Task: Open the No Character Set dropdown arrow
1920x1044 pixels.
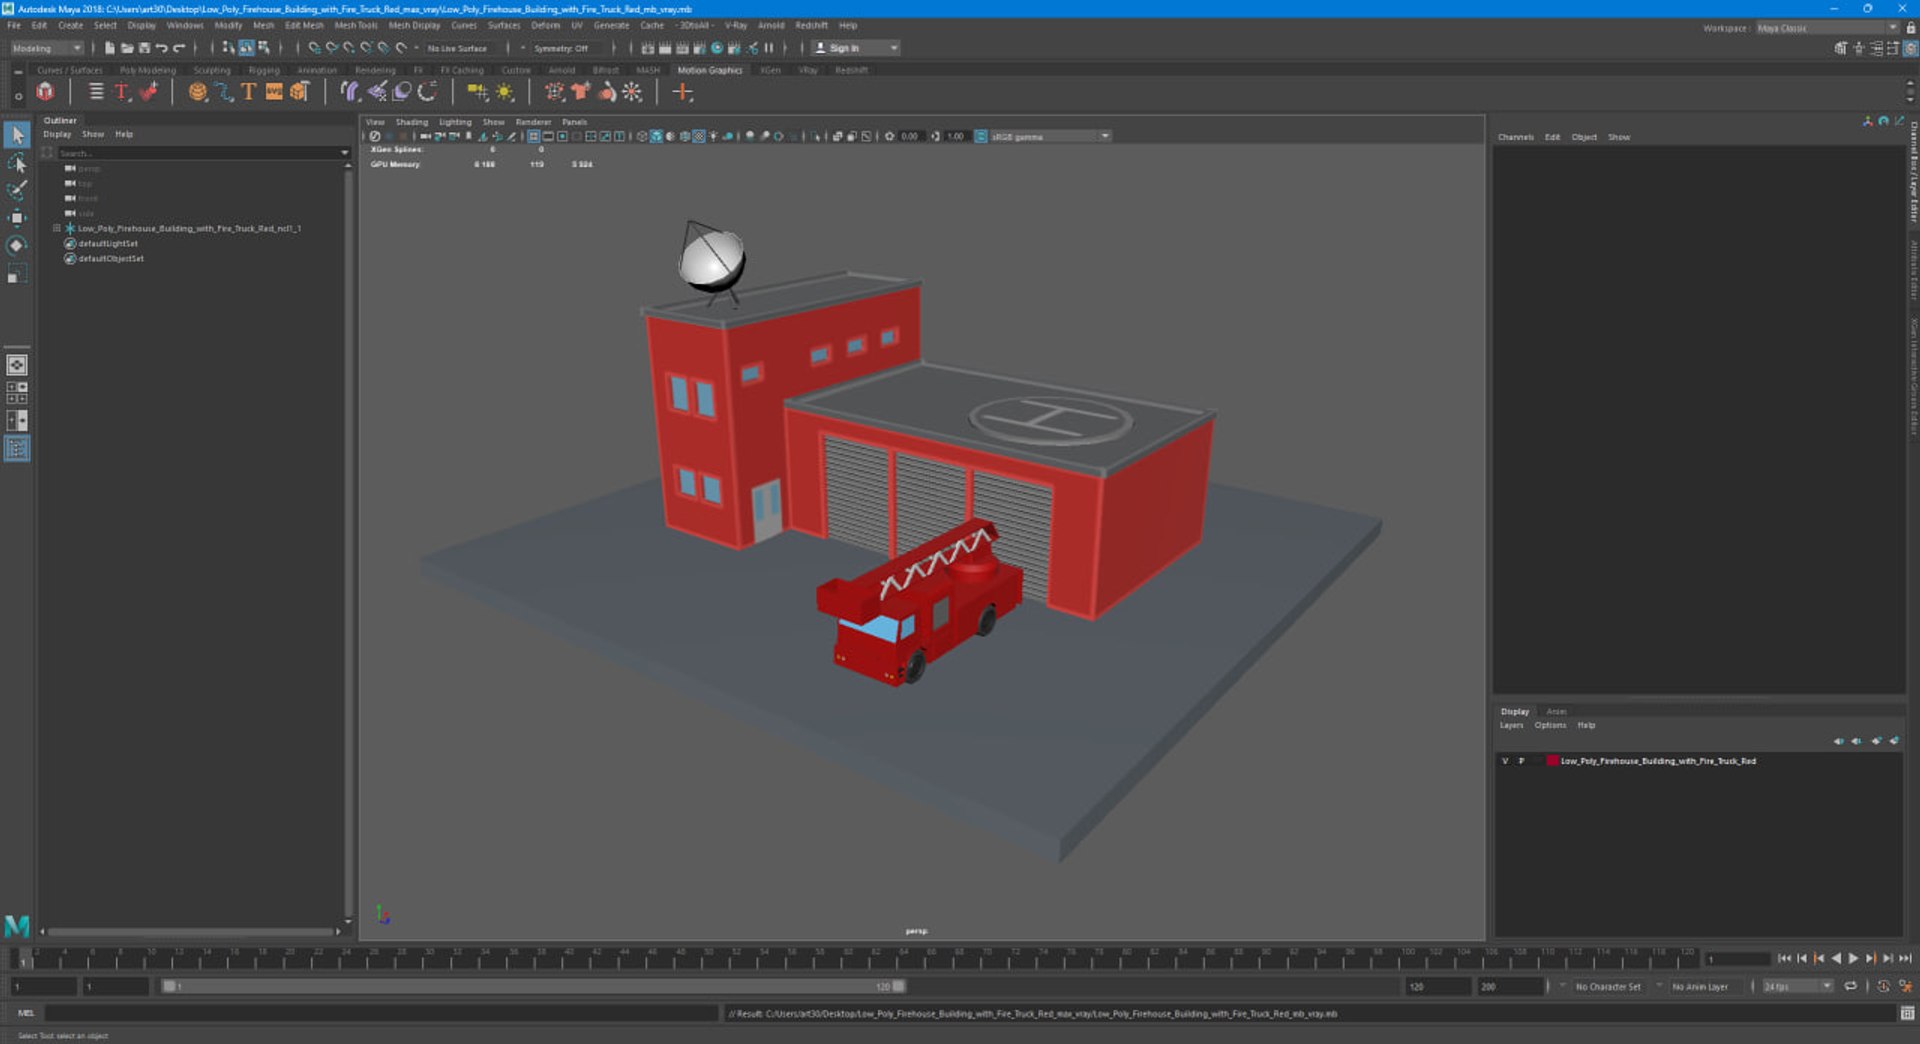Action: point(1562,986)
